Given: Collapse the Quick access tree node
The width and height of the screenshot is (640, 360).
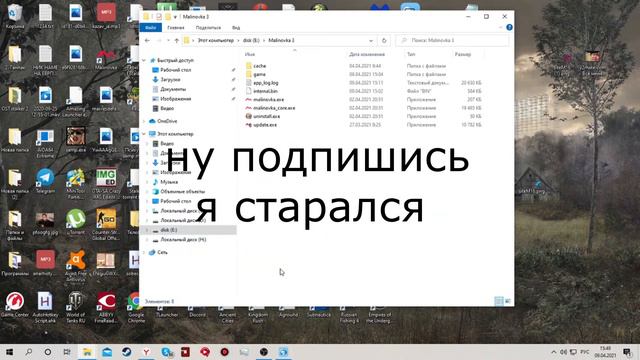Looking at the screenshot, I should (144, 60).
